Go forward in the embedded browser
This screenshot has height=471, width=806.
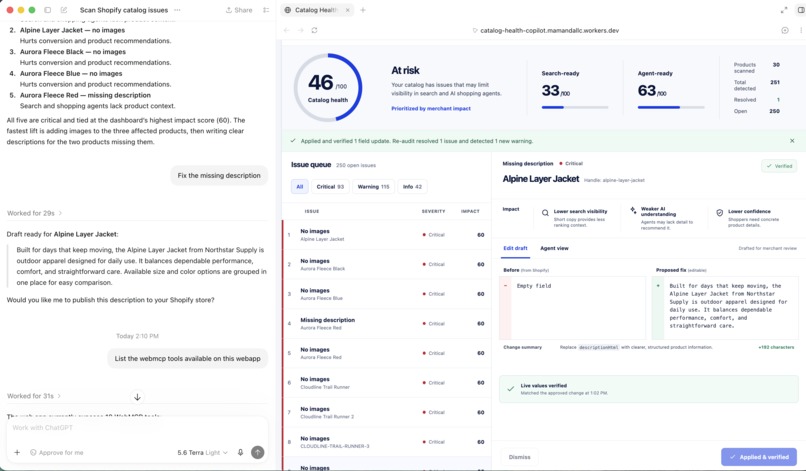(x=301, y=30)
